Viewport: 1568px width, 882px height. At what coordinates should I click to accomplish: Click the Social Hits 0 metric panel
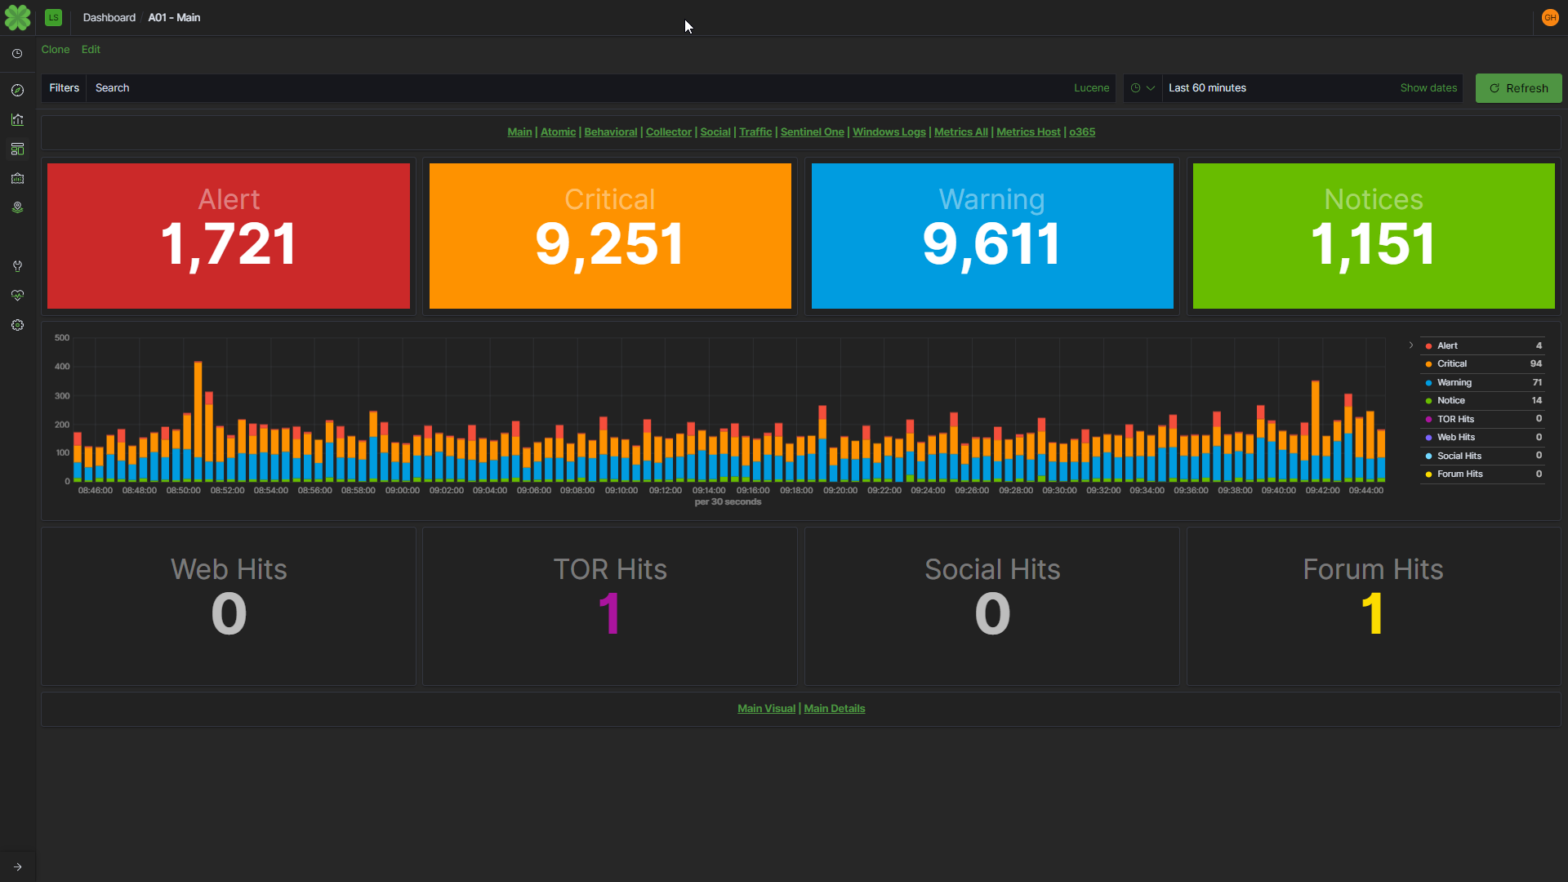click(992, 606)
